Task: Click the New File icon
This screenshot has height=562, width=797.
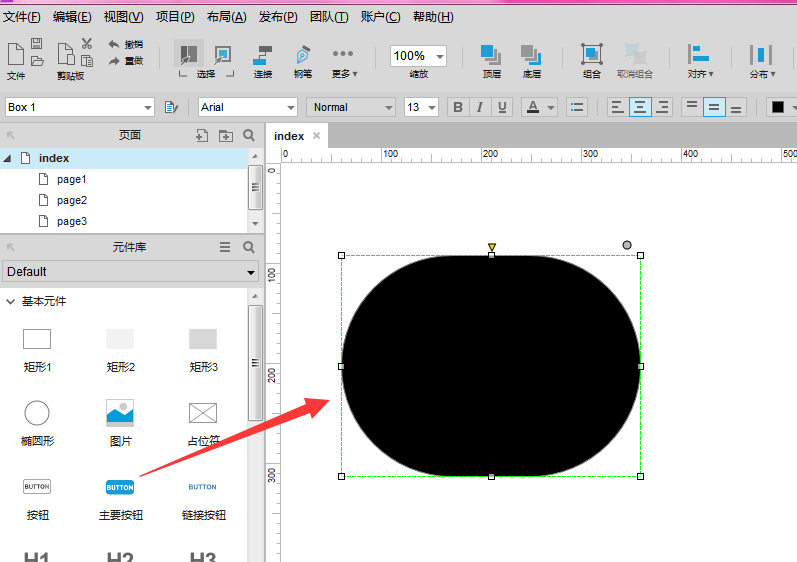Action: tap(16, 54)
